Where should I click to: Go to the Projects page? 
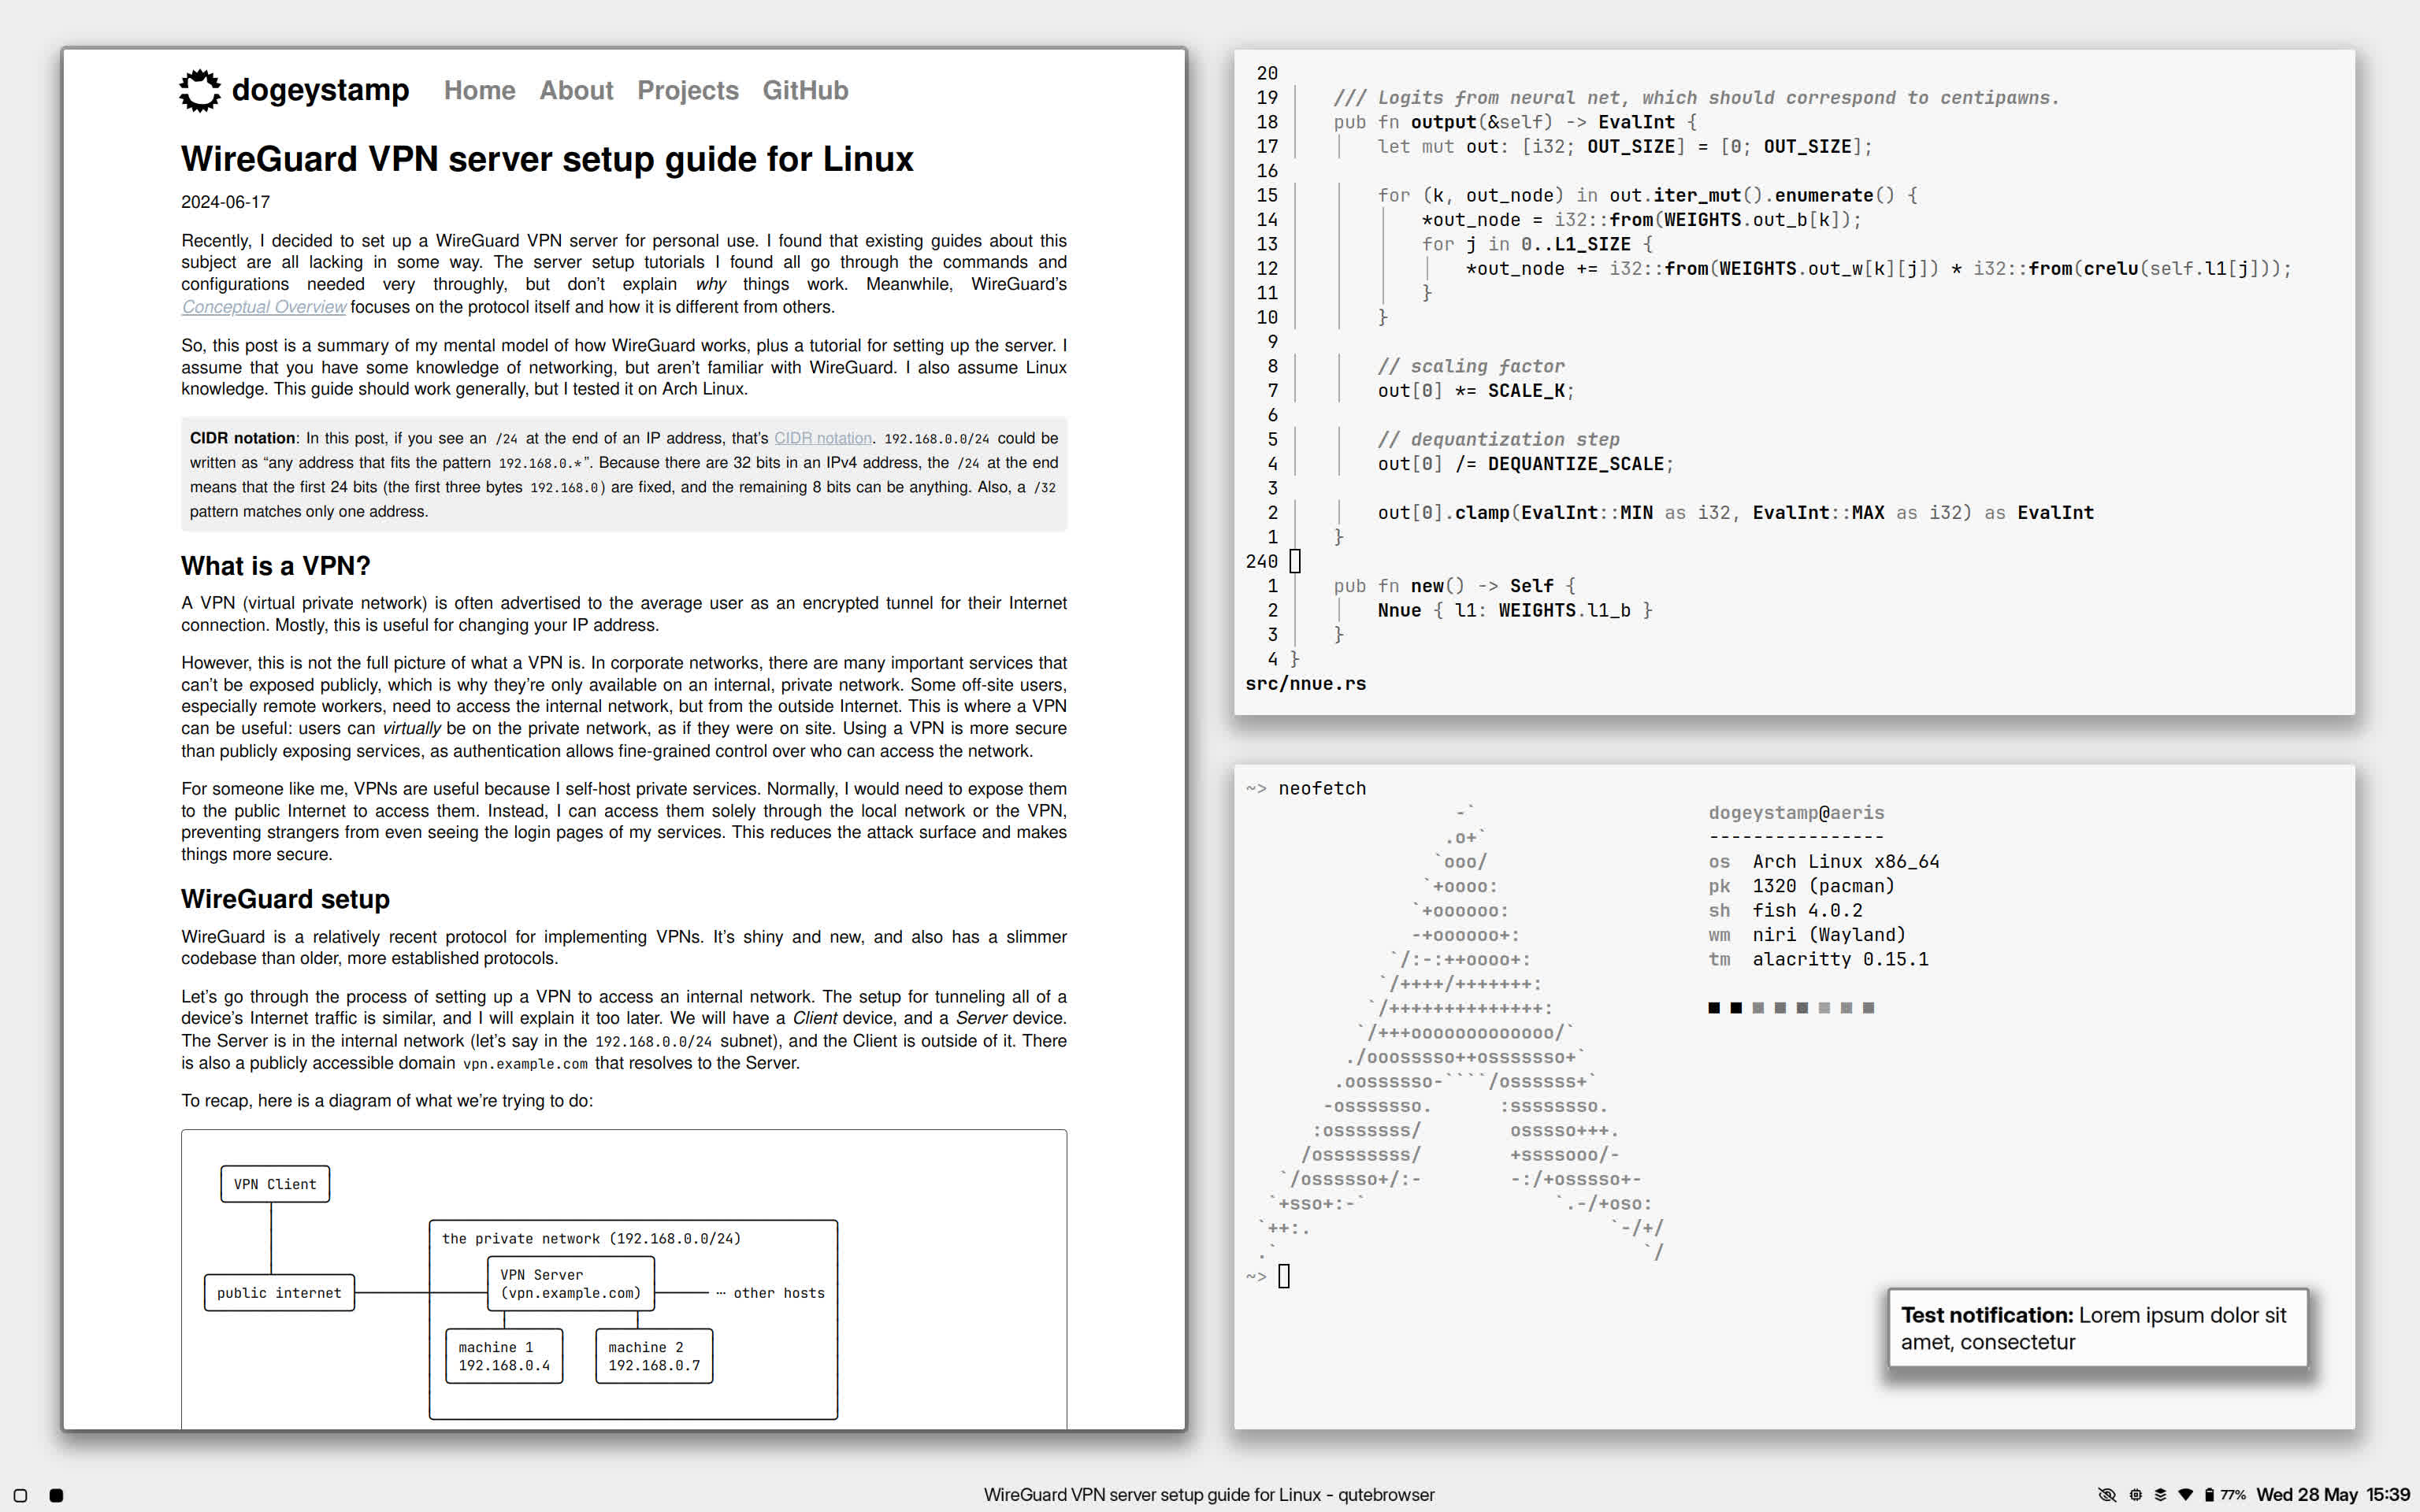tap(687, 90)
